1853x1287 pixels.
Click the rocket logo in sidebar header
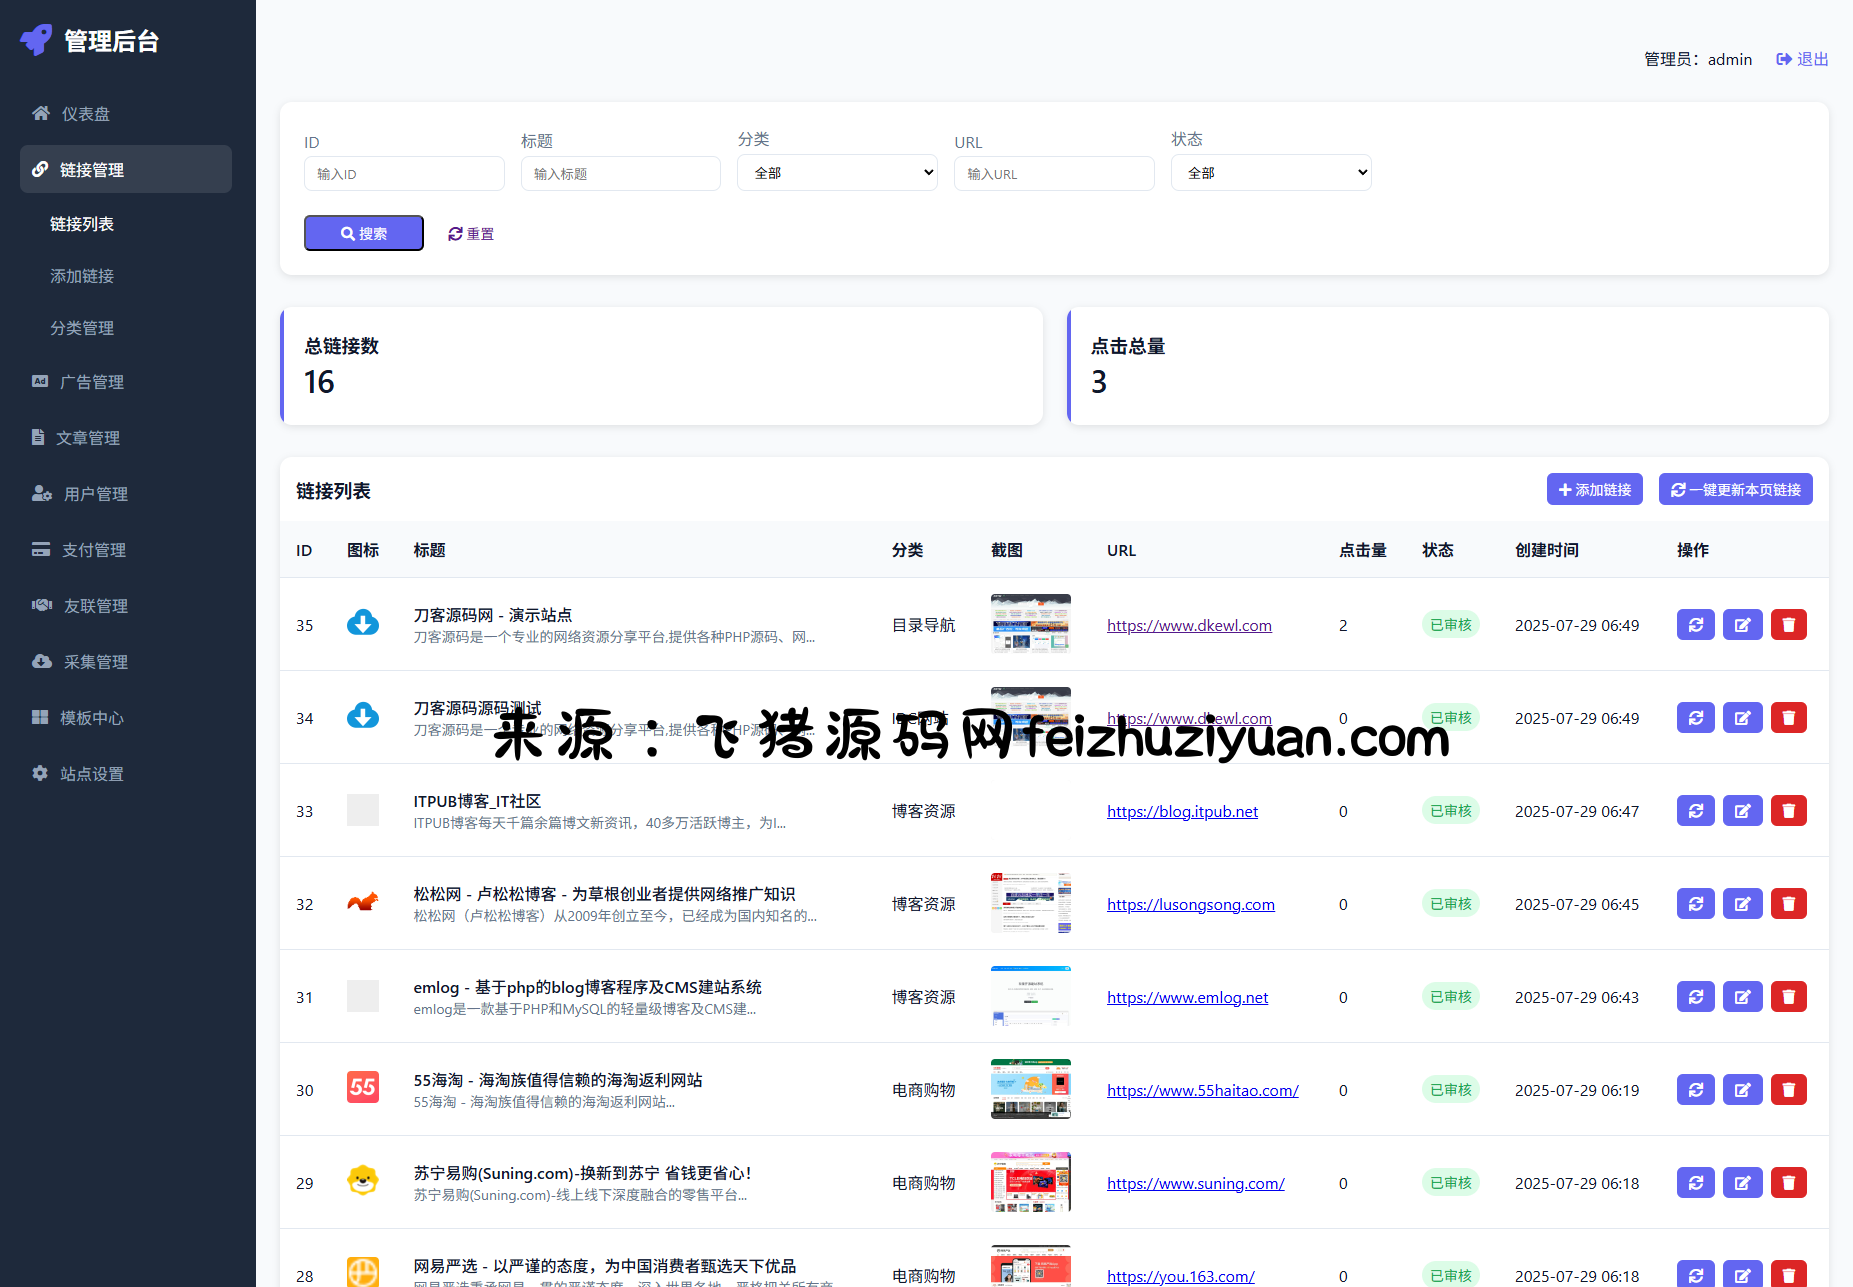[37, 40]
